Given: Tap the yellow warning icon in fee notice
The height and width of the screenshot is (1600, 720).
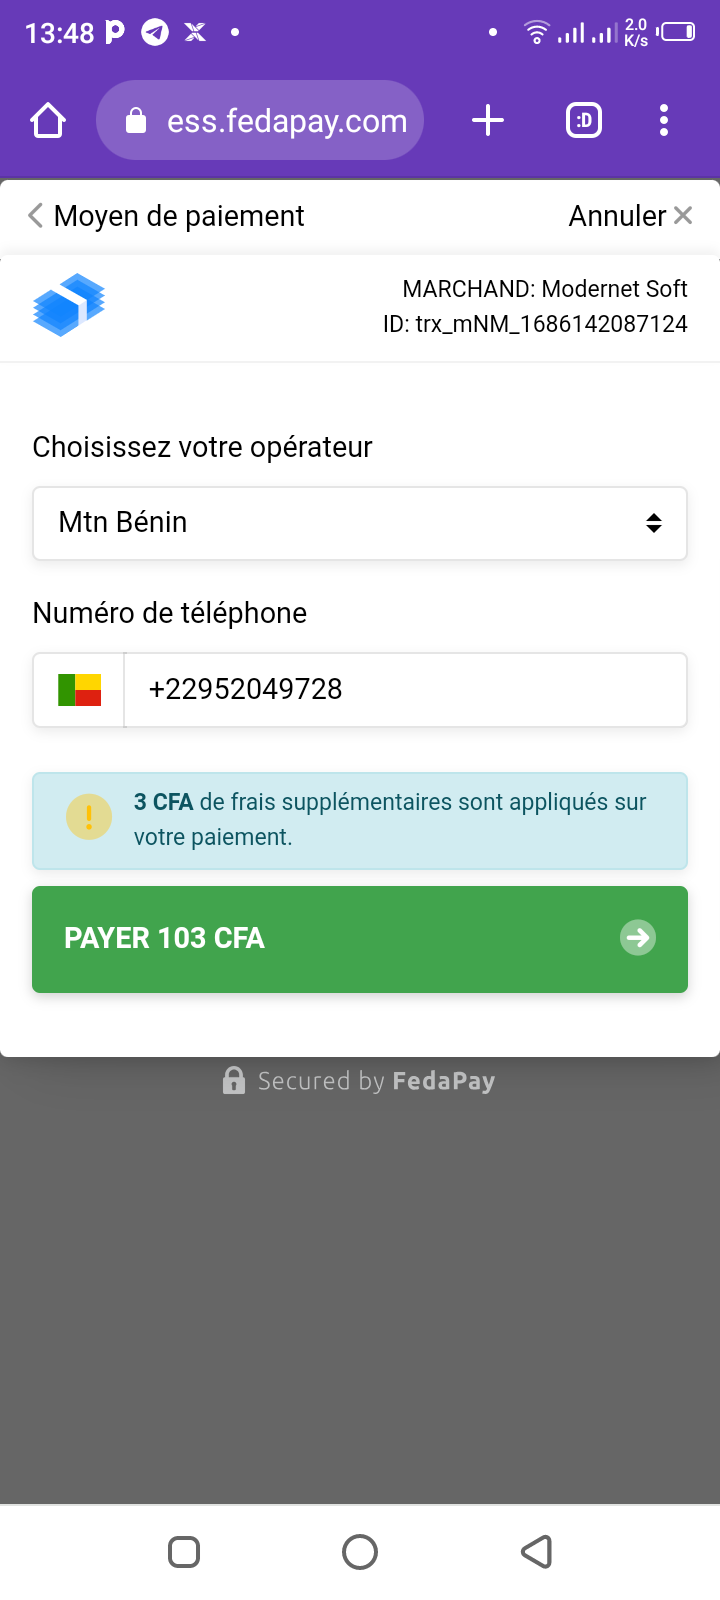Looking at the screenshot, I should [89, 817].
